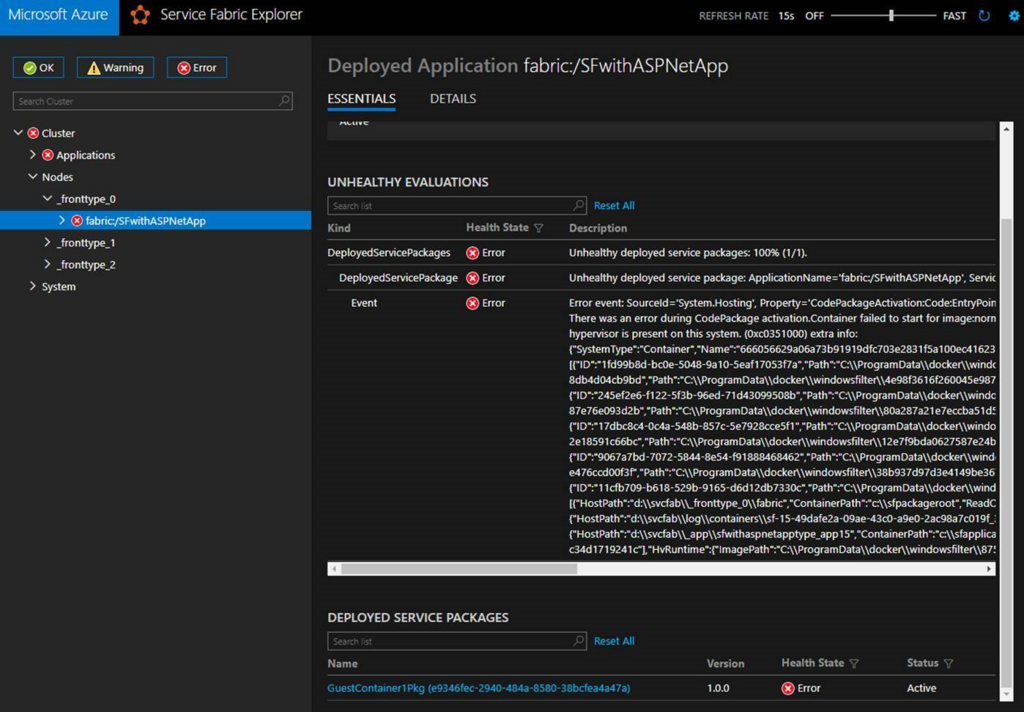This screenshot has width=1024, height=712.
Task: Sort by Name column header
Action: click(342, 664)
